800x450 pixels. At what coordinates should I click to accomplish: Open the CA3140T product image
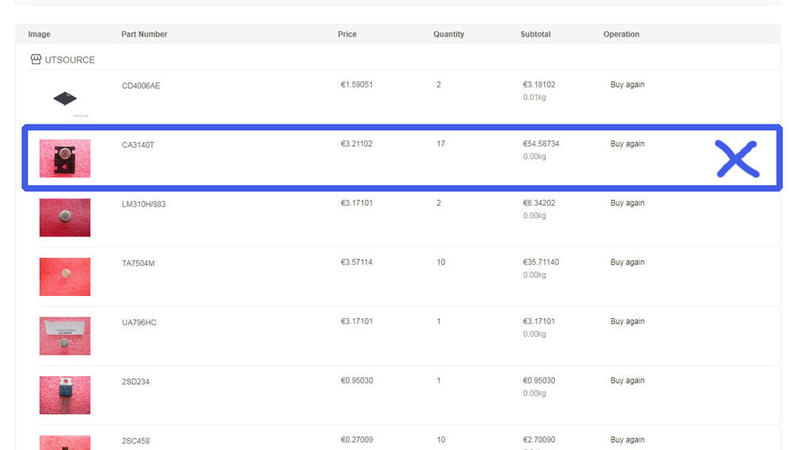65,158
